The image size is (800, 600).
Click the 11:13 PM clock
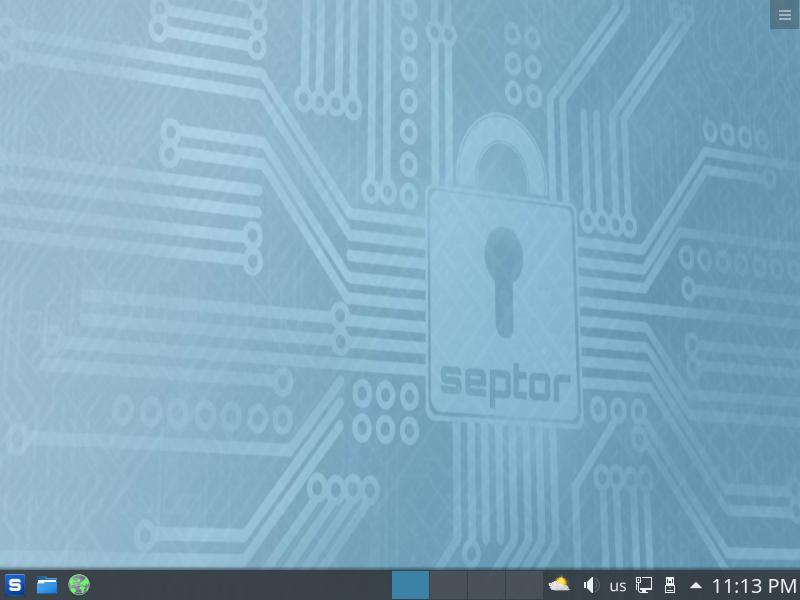(x=754, y=585)
